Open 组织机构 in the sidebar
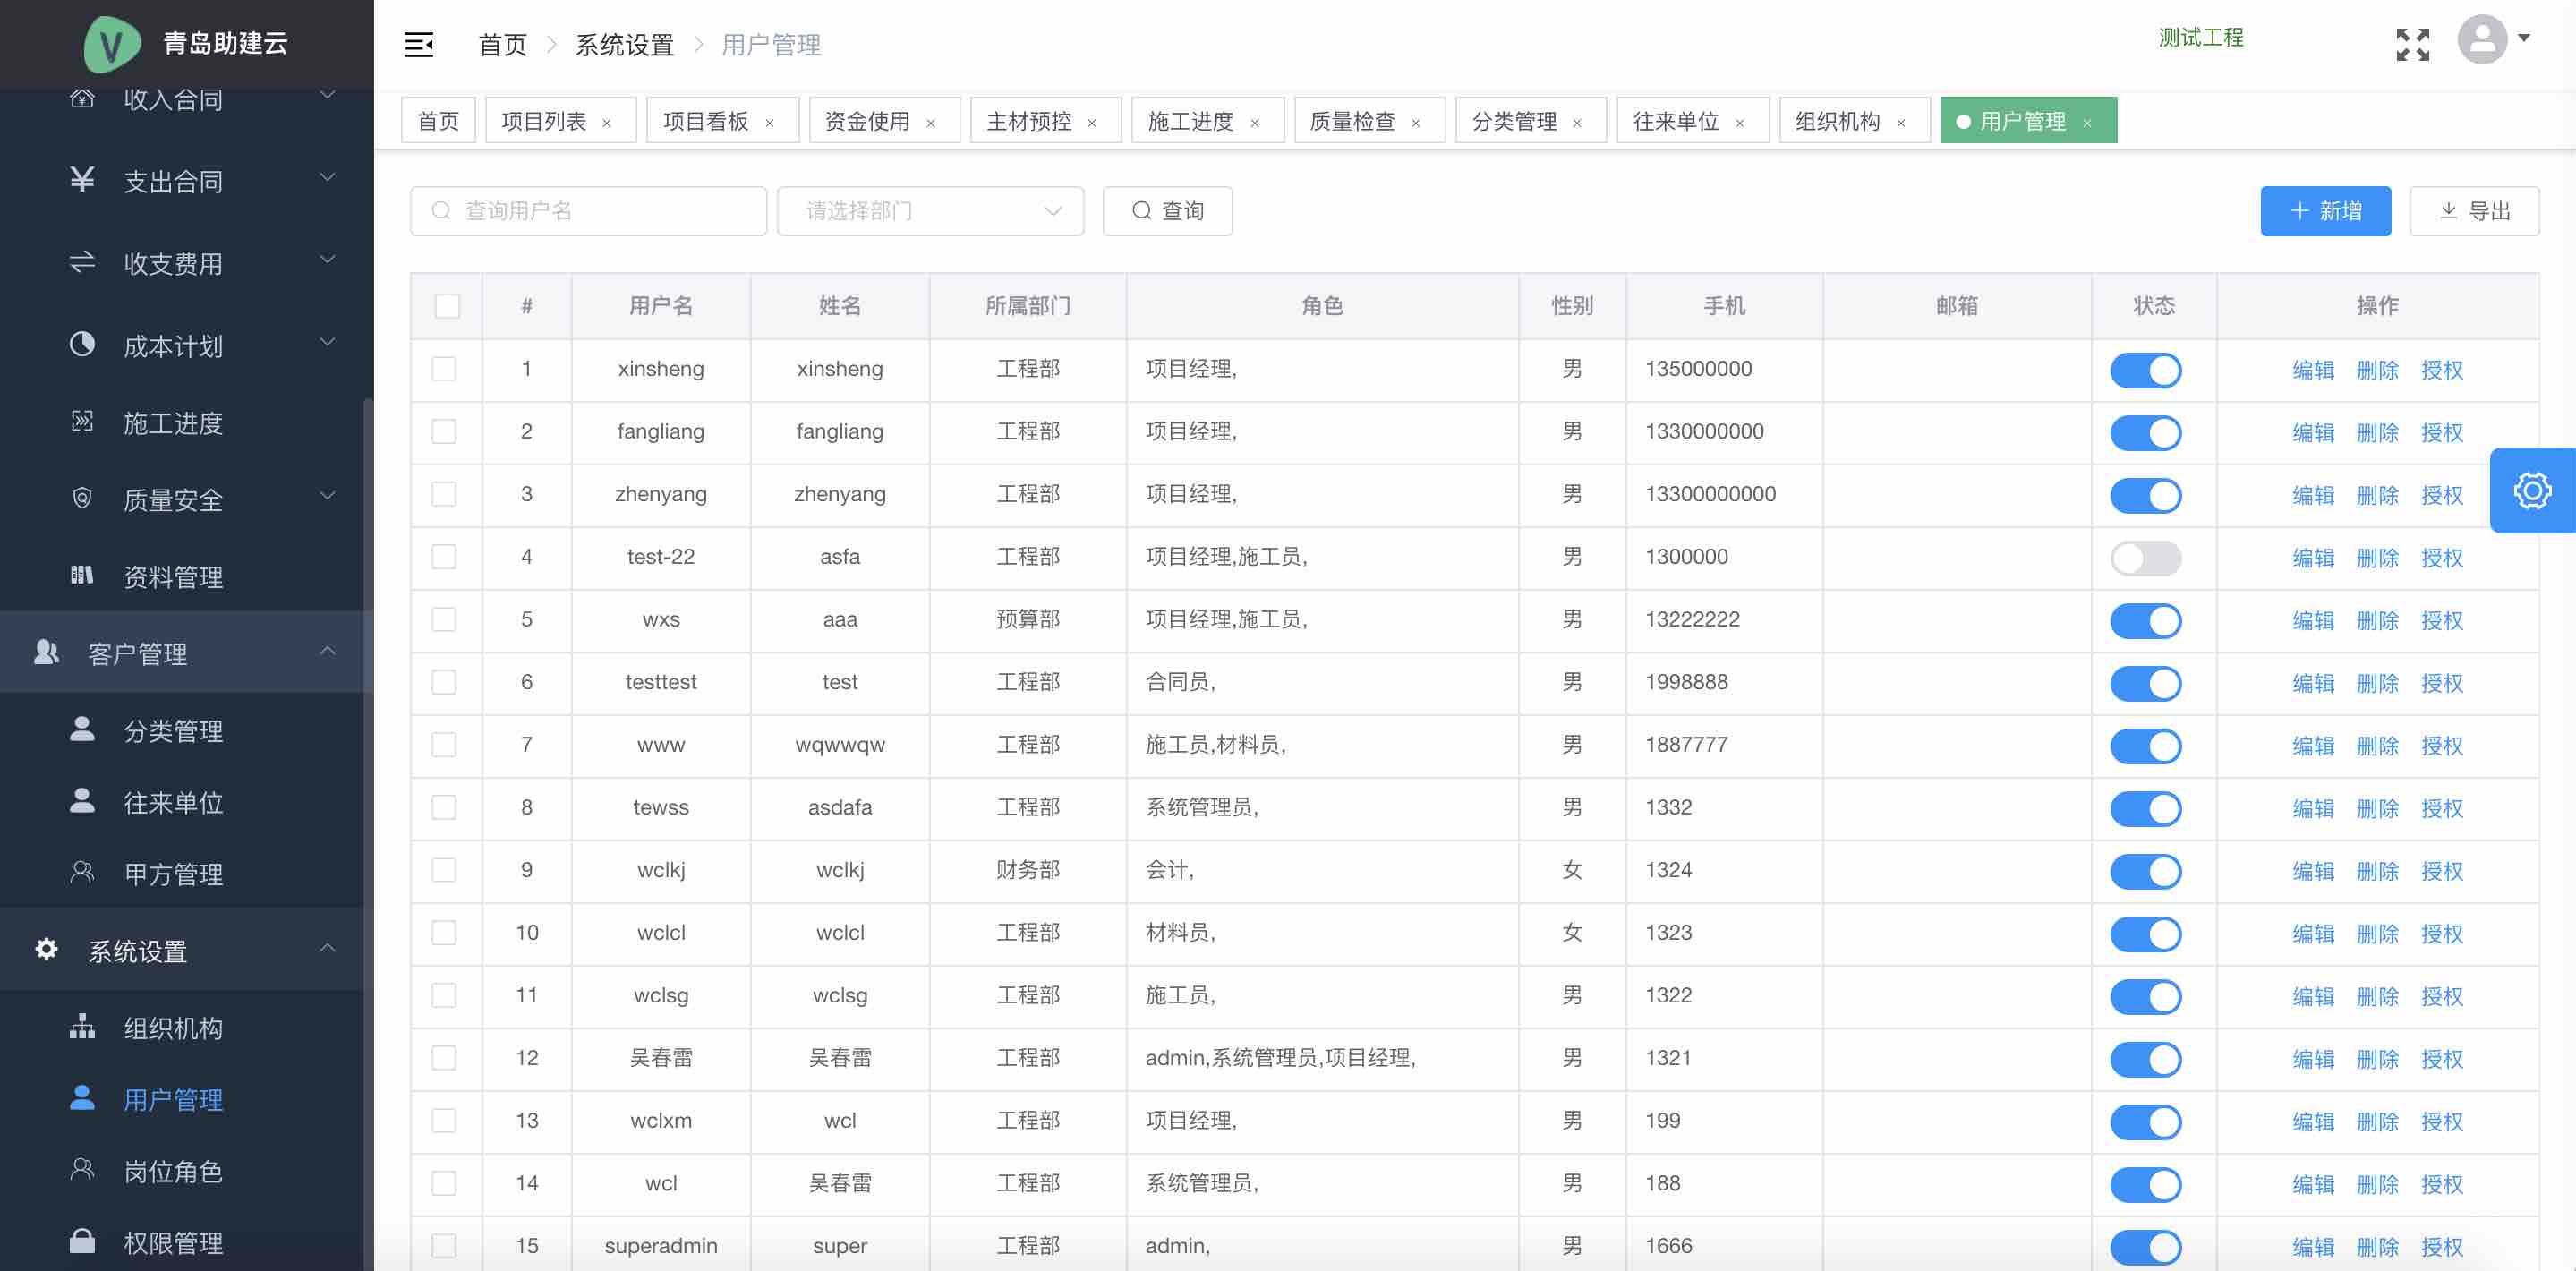 pos(173,1027)
